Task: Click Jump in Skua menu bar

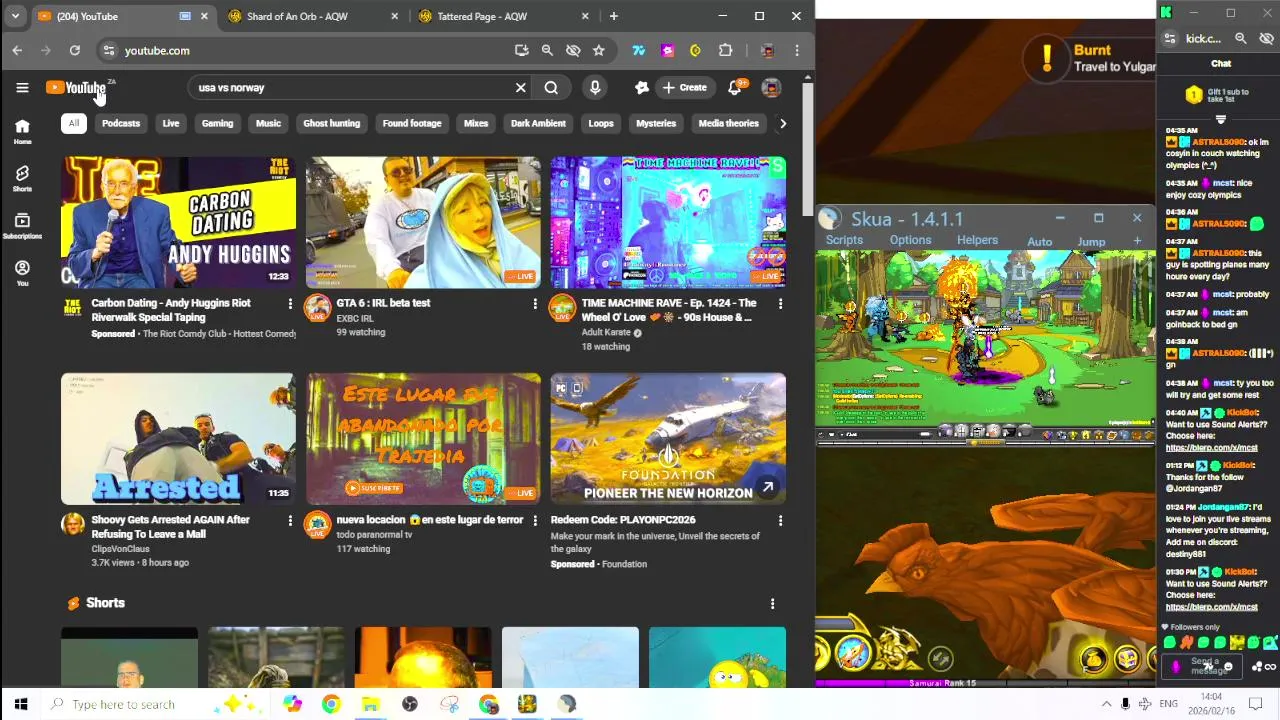Action: pyautogui.click(x=1091, y=242)
